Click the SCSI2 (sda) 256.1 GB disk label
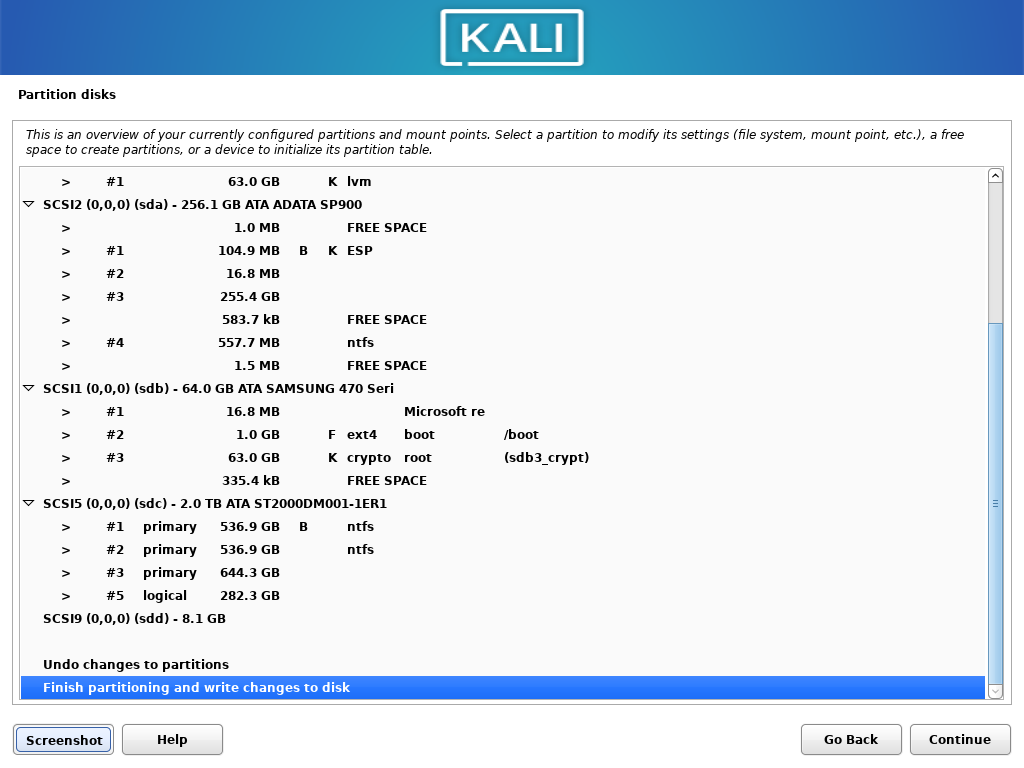This screenshot has height=768, width=1024. pyautogui.click(x=202, y=204)
